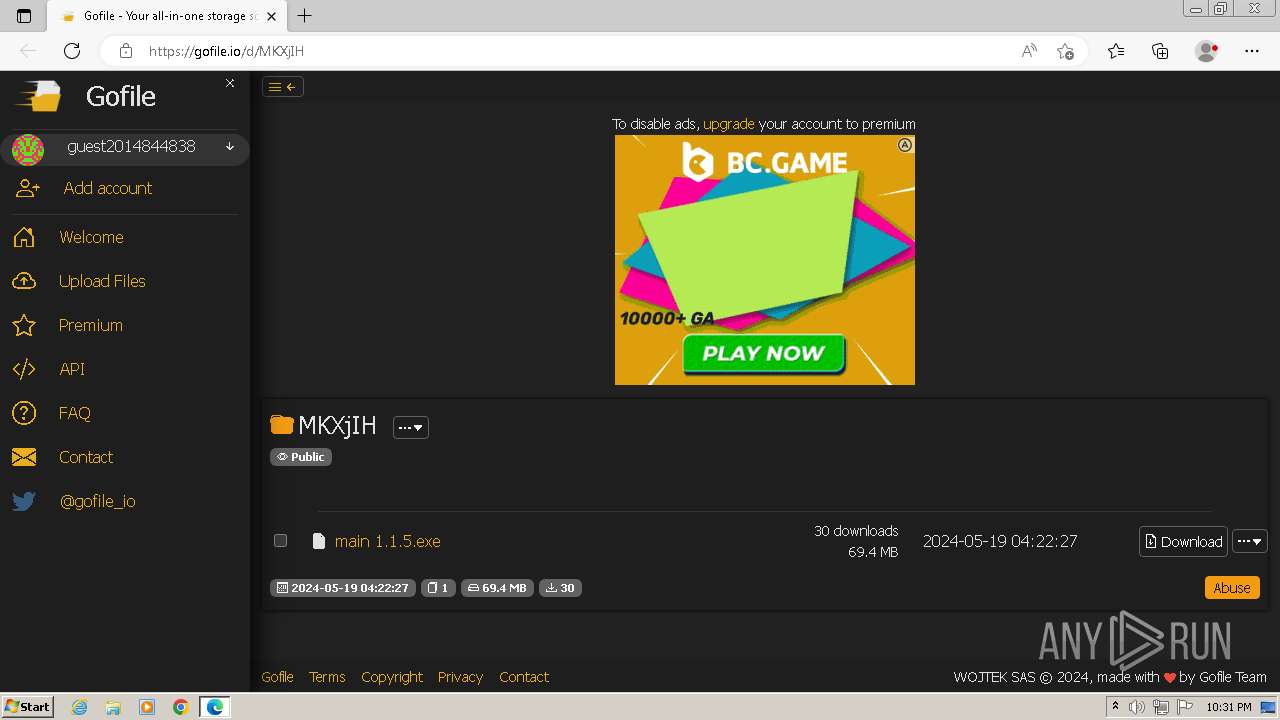The image size is (1280, 720).
Task: Click the Gofile logo icon in the sidebar
Action: click(x=38, y=96)
